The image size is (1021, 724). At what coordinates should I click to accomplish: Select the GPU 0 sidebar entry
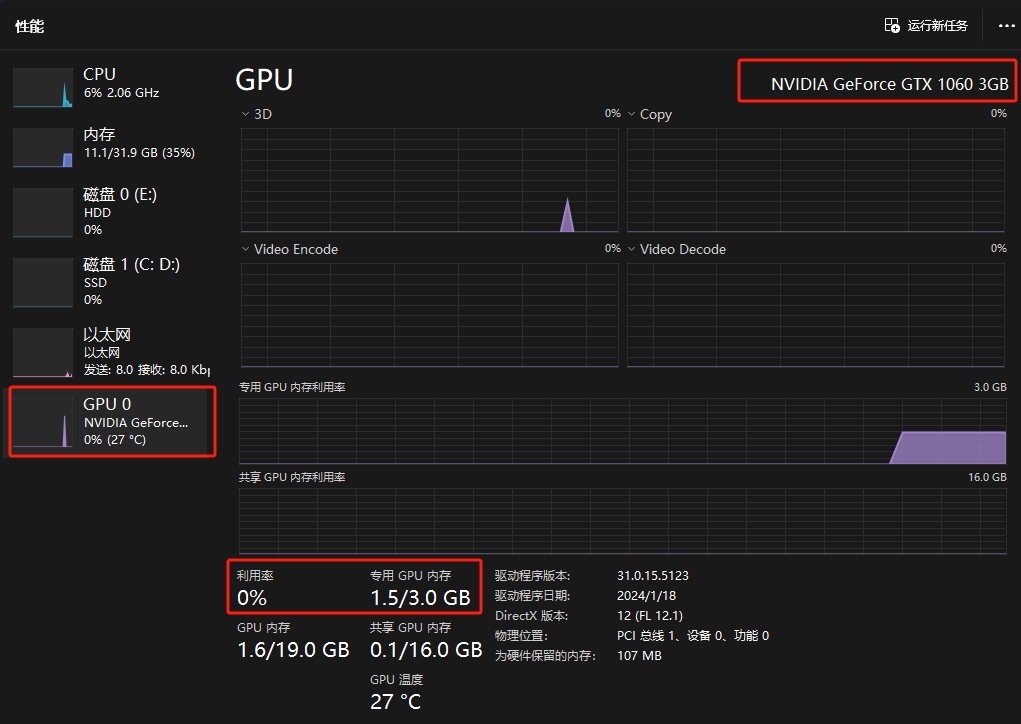point(111,421)
